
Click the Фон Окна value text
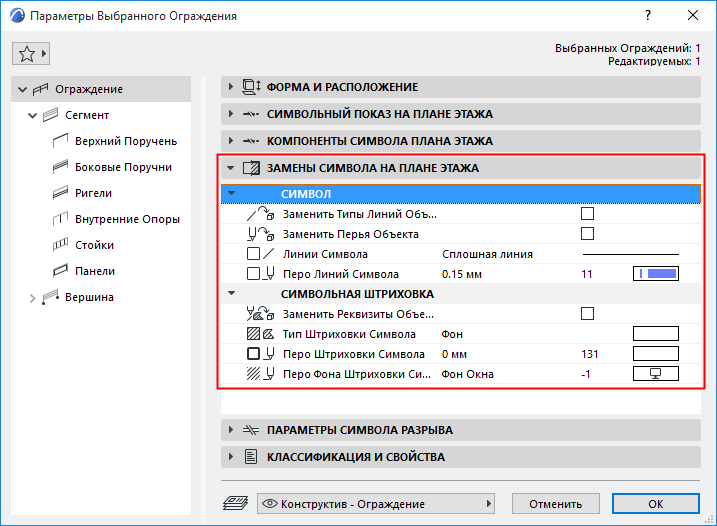pyautogui.click(x=467, y=374)
